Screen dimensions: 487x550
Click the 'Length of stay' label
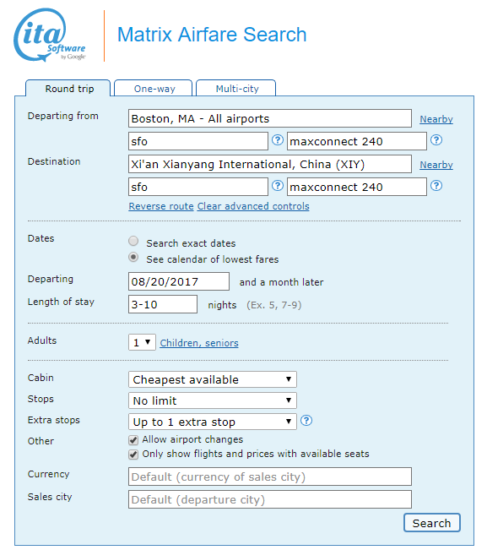[x=61, y=302]
